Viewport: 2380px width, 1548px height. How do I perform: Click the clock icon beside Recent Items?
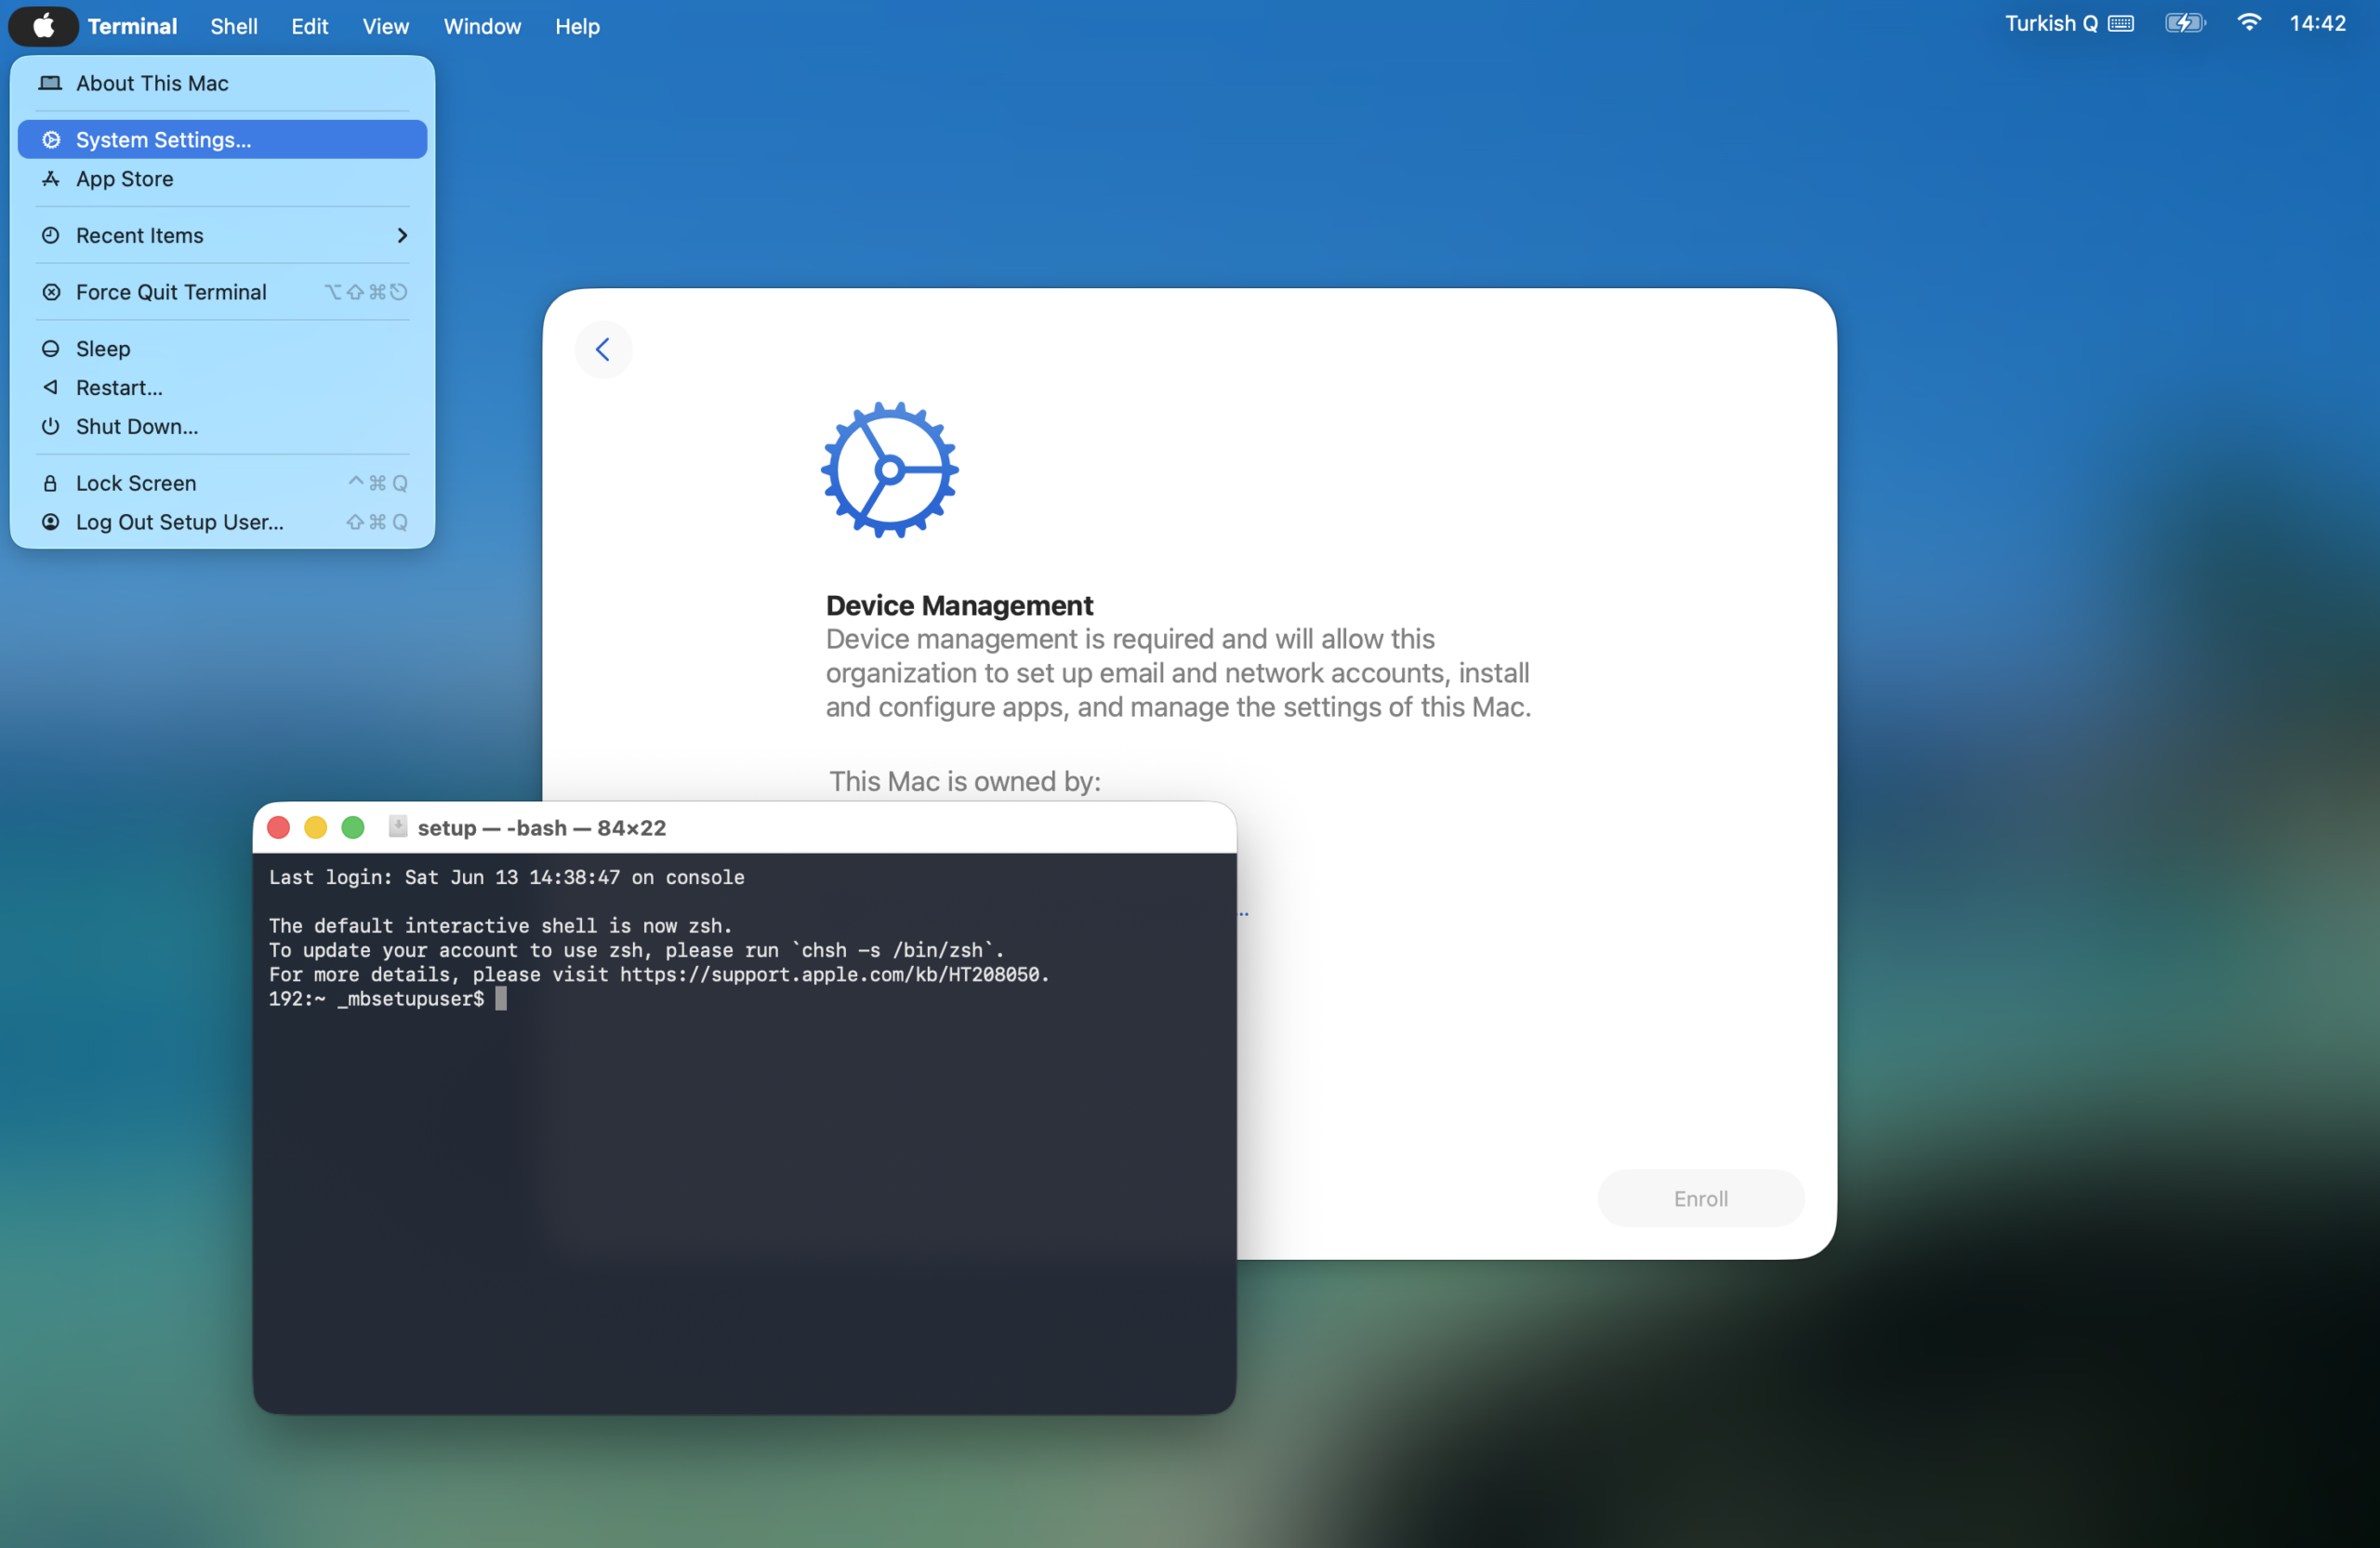(x=51, y=236)
